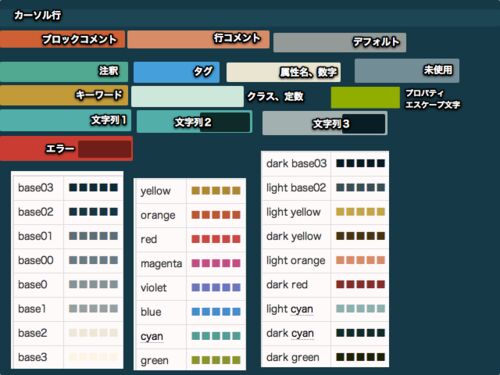The width and height of the screenshot is (500, 375).
Task: Click the light yellow color squares
Action: coord(360,212)
